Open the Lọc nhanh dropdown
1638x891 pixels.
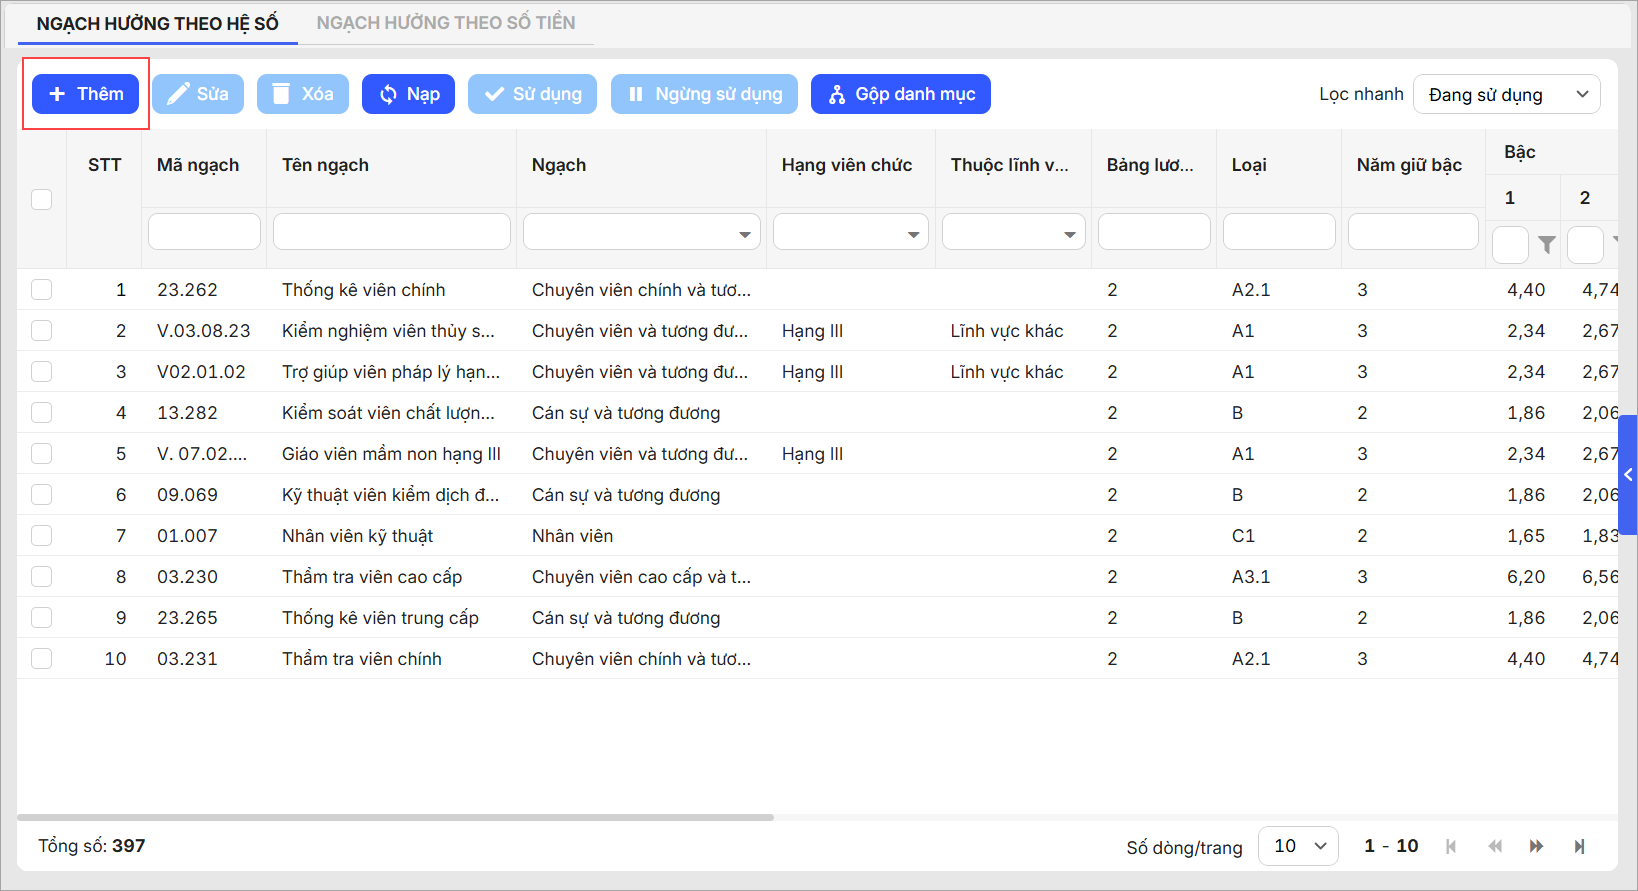point(1506,94)
